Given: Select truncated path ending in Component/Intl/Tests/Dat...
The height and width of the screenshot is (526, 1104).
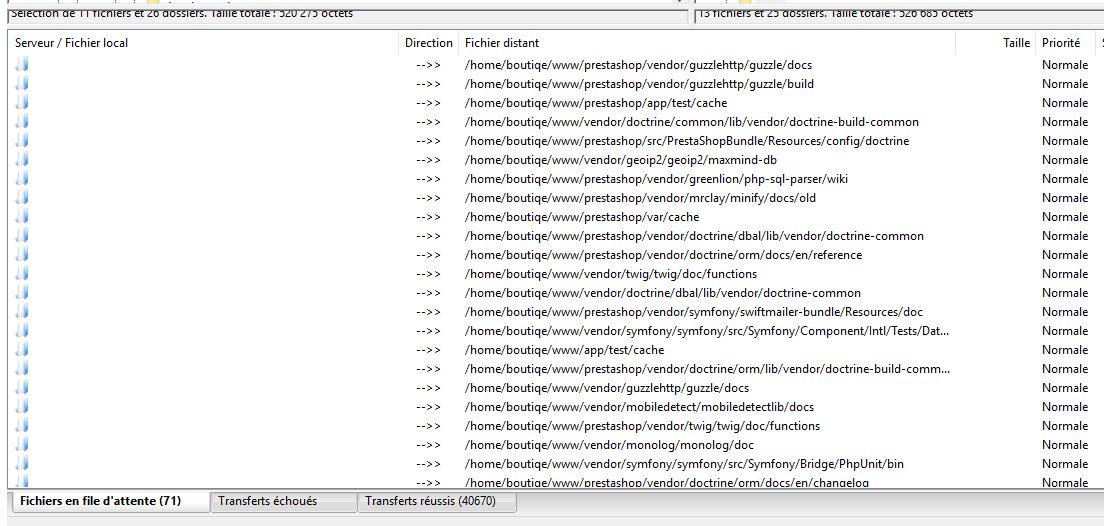Looking at the screenshot, I should 708,331.
